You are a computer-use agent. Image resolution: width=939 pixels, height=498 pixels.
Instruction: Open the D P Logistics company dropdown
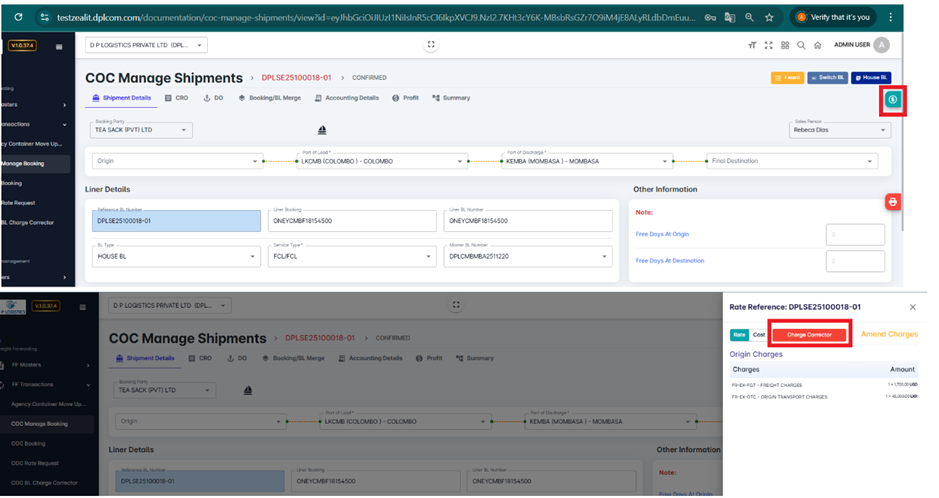coord(146,45)
